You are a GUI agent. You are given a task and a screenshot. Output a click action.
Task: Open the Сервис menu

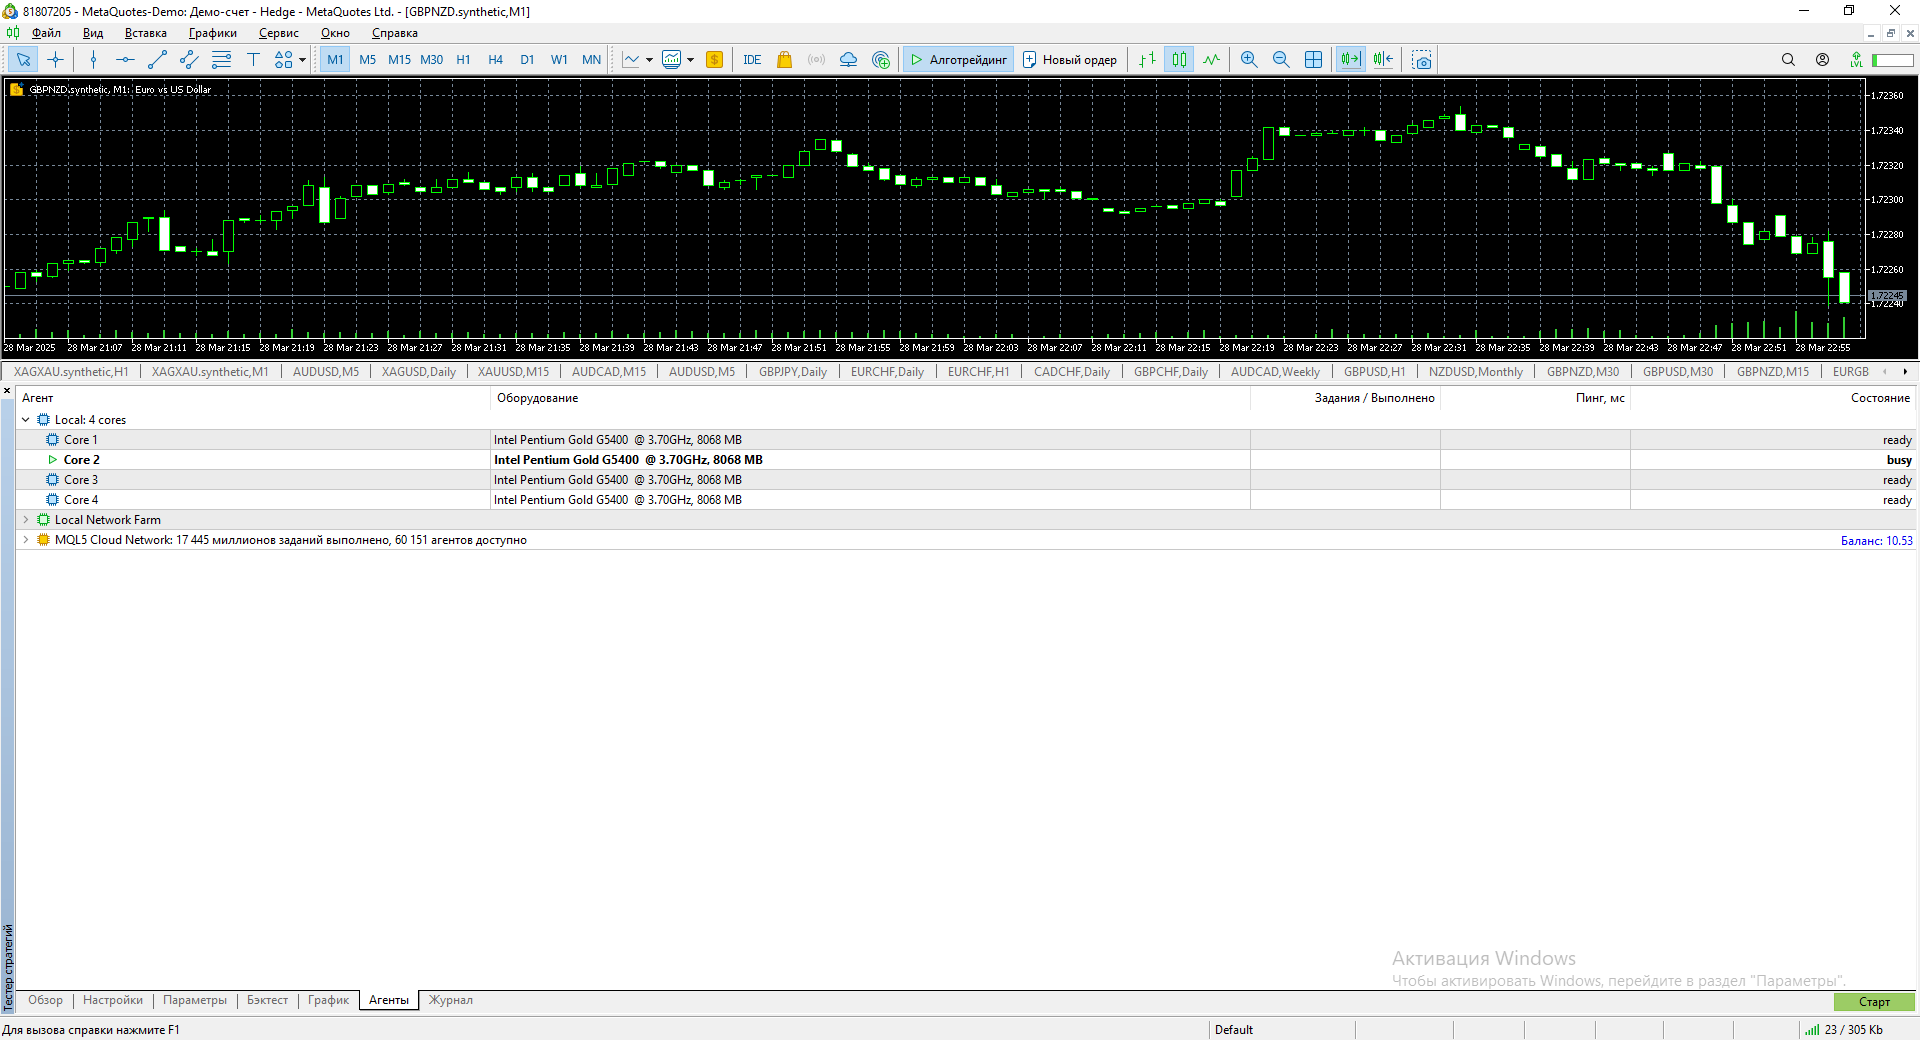pyautogui.click(x=278, y=33)
